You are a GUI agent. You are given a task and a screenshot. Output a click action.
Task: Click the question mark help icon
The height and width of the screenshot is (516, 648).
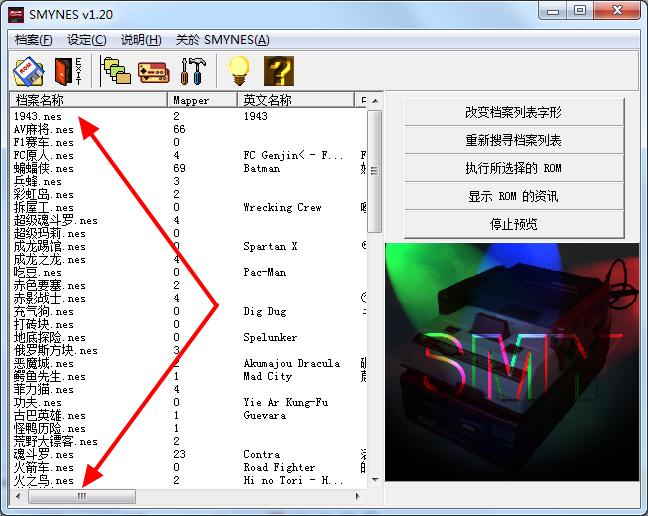[x=279, y=71]
